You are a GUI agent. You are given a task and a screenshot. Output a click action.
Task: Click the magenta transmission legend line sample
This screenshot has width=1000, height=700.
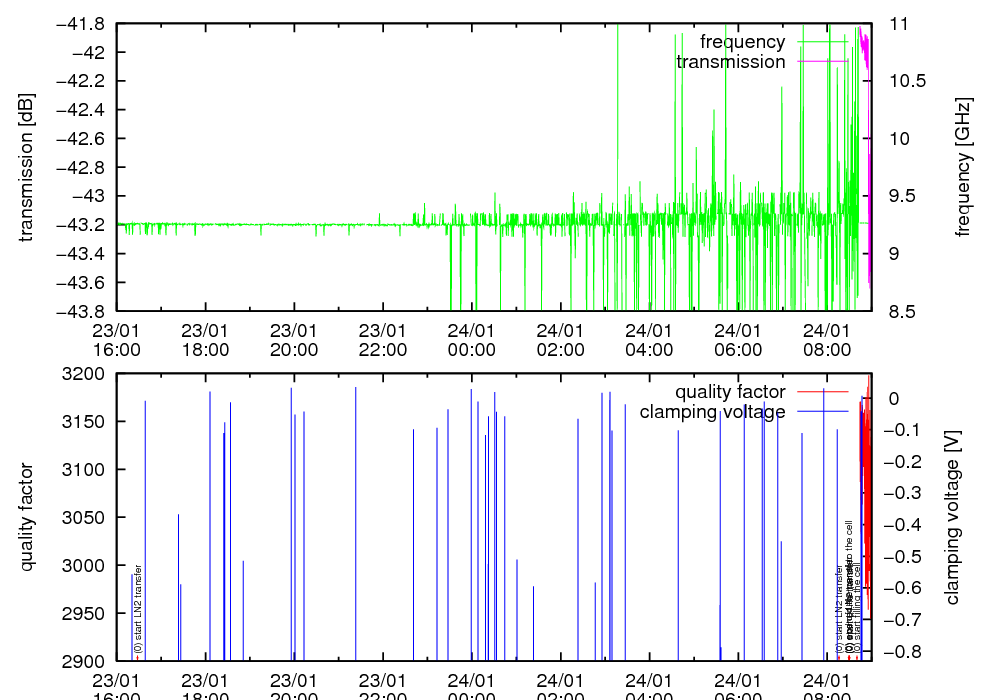(x=821, y=62)
